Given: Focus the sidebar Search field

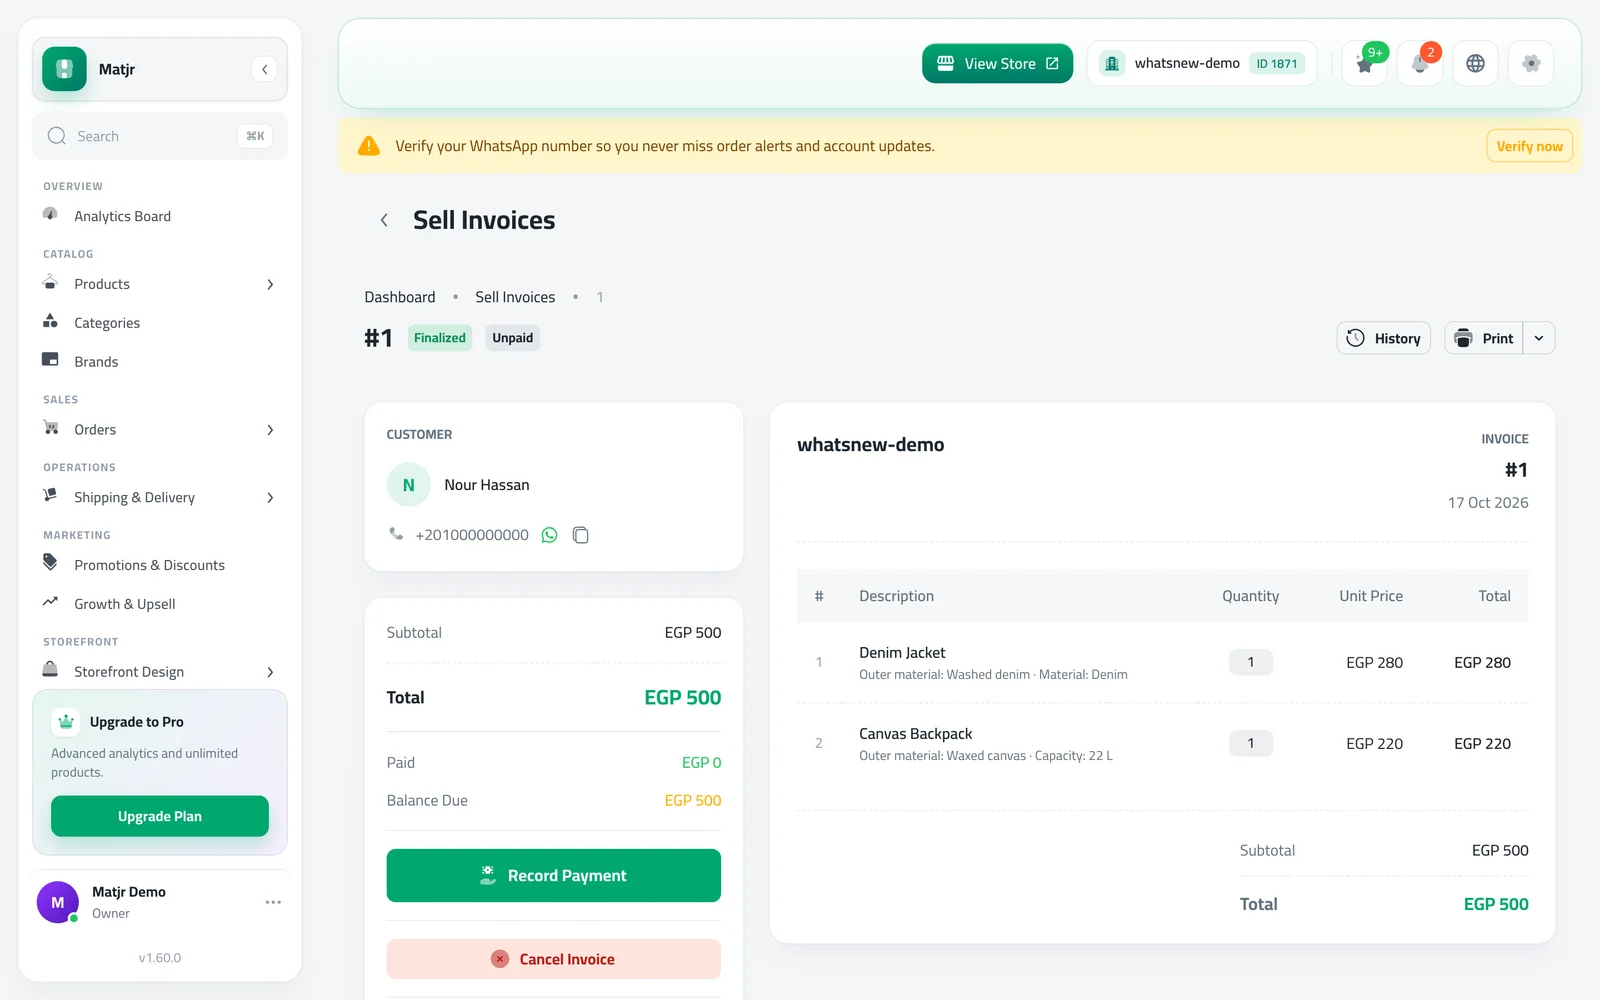Looking at the screenshot, I should point(160,136).
